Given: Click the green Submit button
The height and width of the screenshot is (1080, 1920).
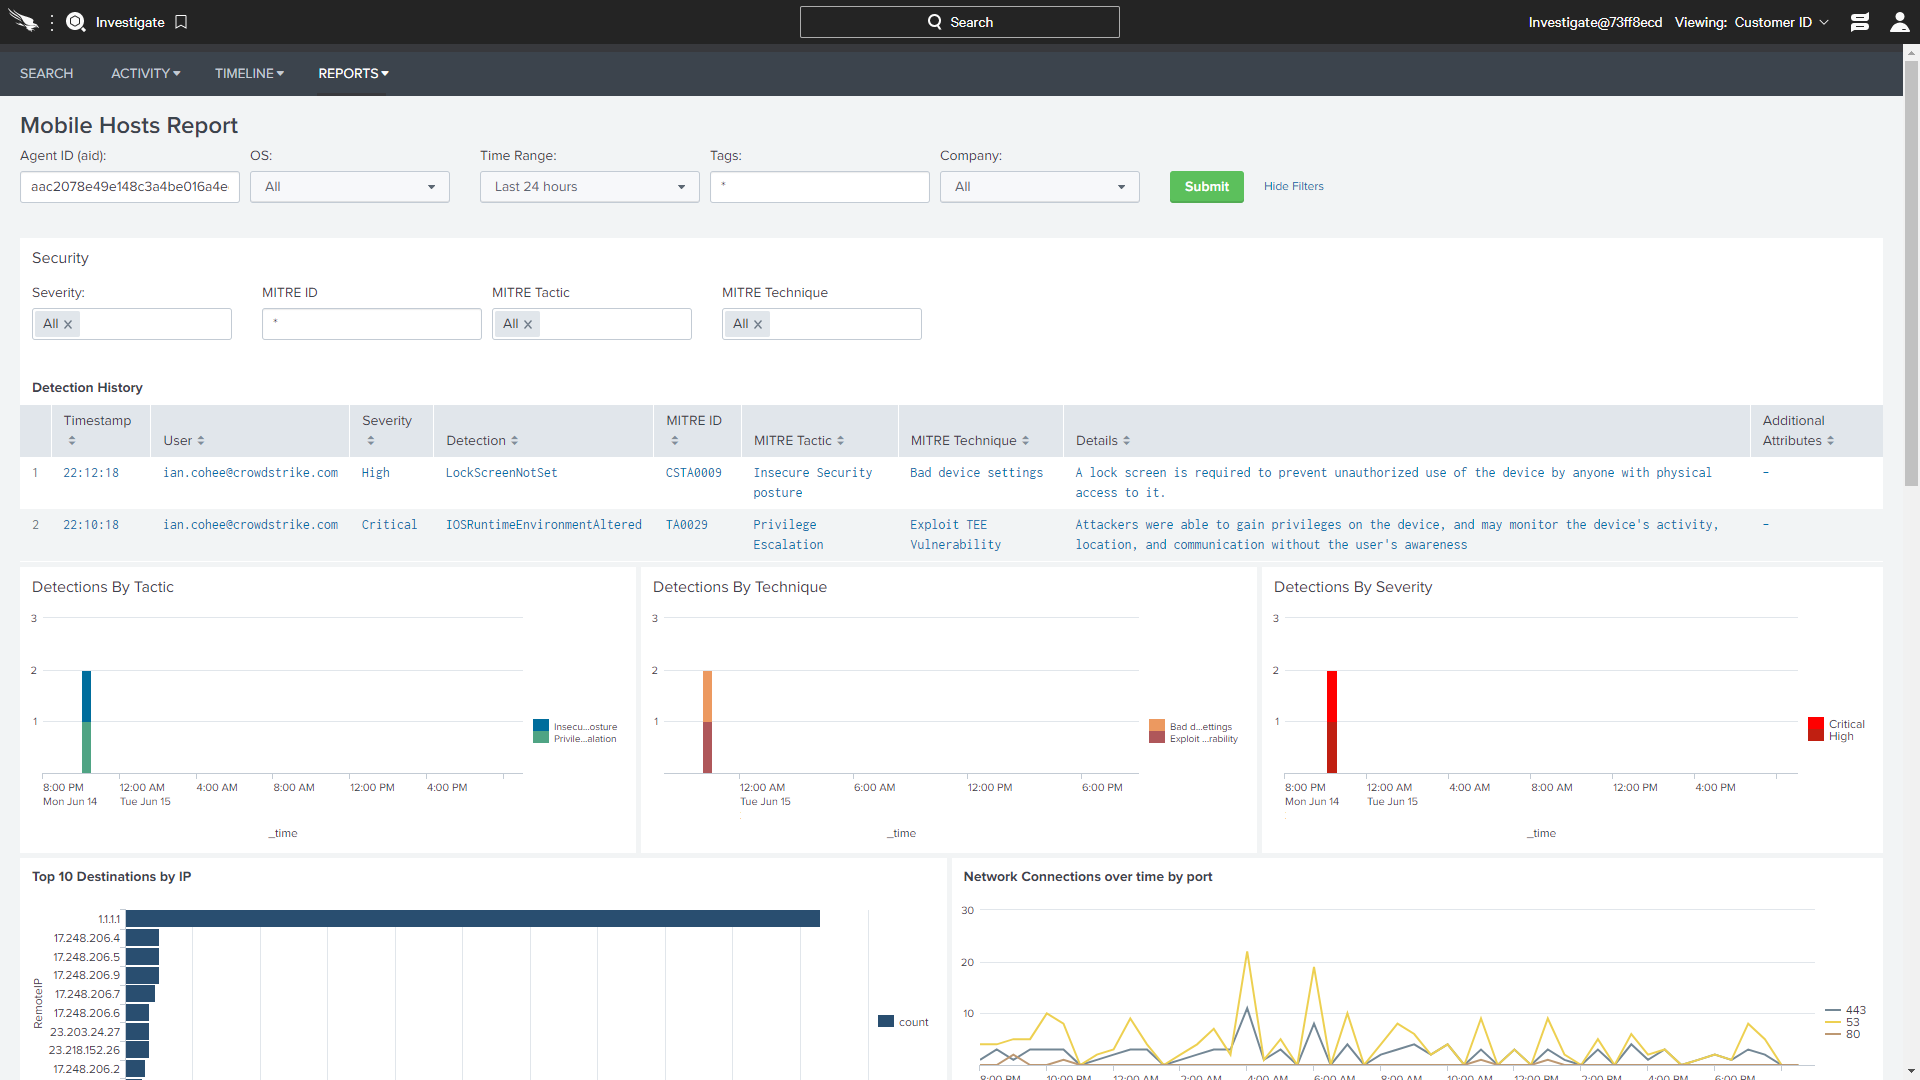Looking at the screenshot, I should click(x=1207, y=187).
